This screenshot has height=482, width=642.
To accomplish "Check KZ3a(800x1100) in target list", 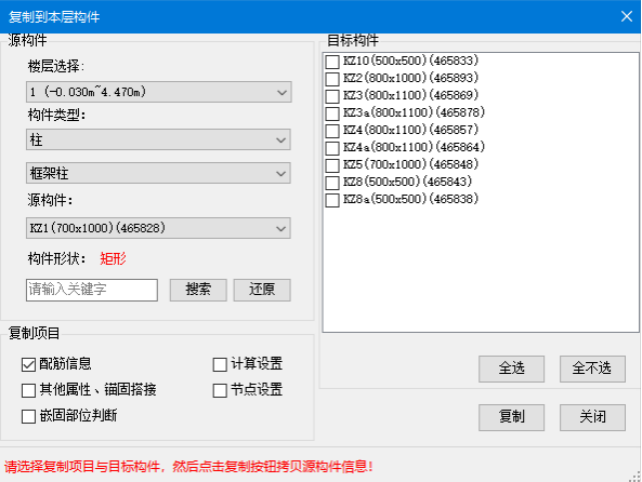I will pos(332,113).
